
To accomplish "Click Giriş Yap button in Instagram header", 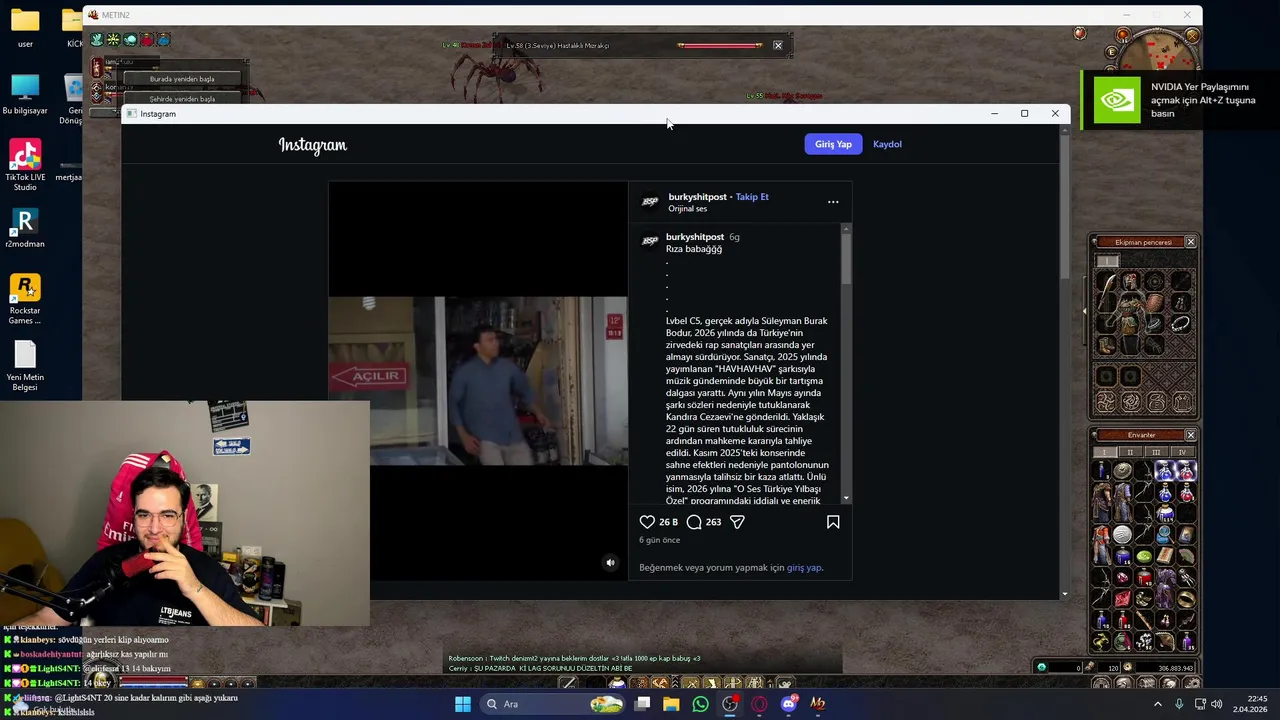I will point(833,144).
